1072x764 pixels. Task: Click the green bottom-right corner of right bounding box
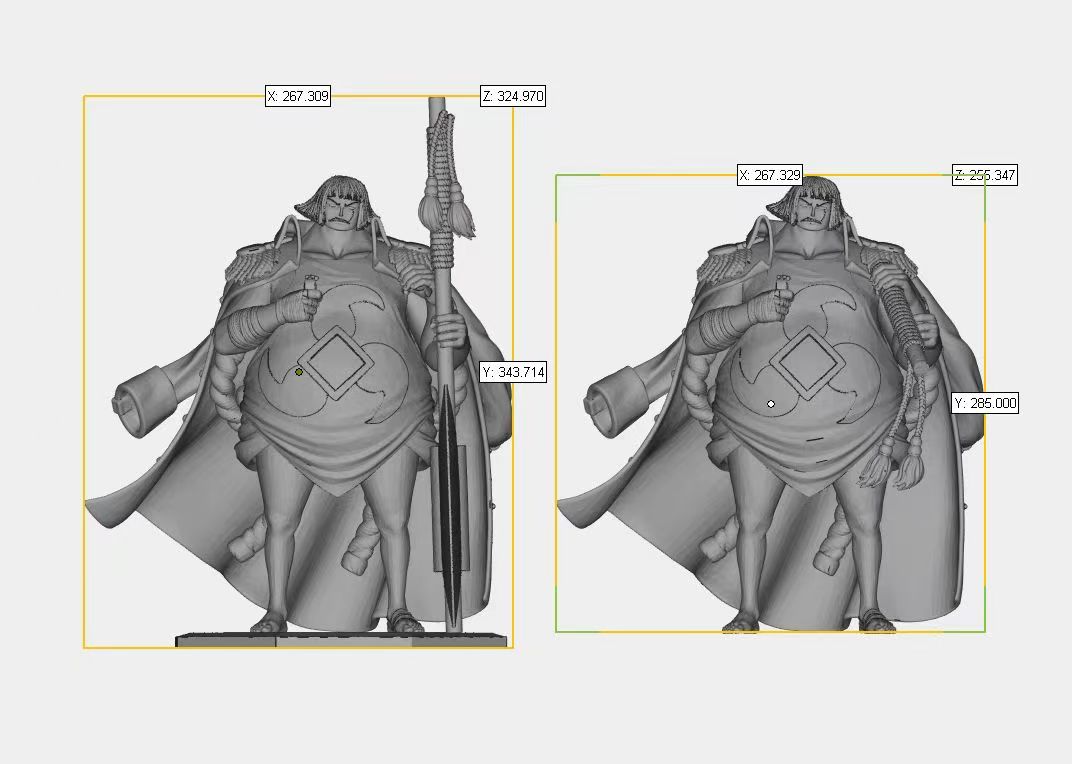[984, 630]
